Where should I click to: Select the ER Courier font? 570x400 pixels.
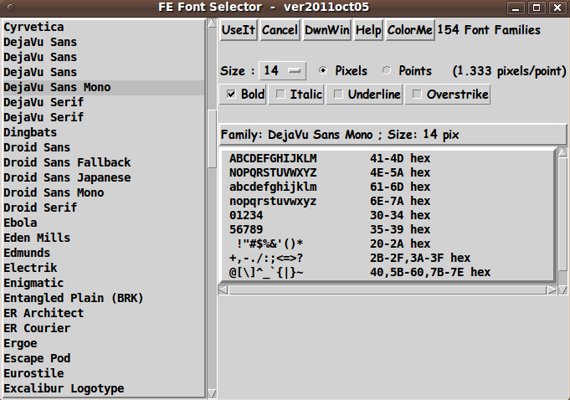[x=103, y=328]
